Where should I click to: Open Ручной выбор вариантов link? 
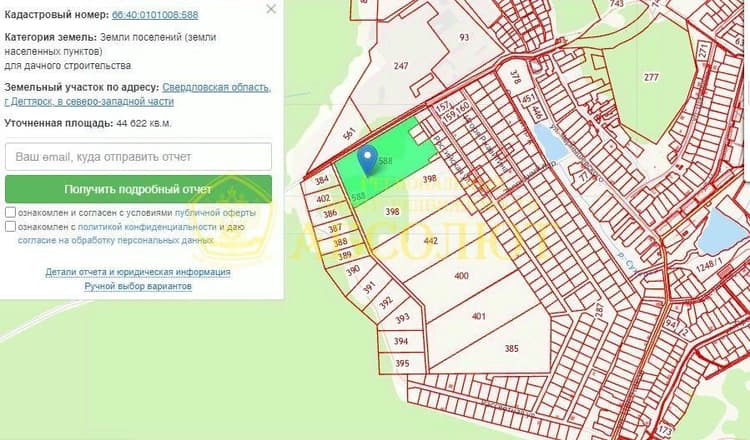pos(138,286)
